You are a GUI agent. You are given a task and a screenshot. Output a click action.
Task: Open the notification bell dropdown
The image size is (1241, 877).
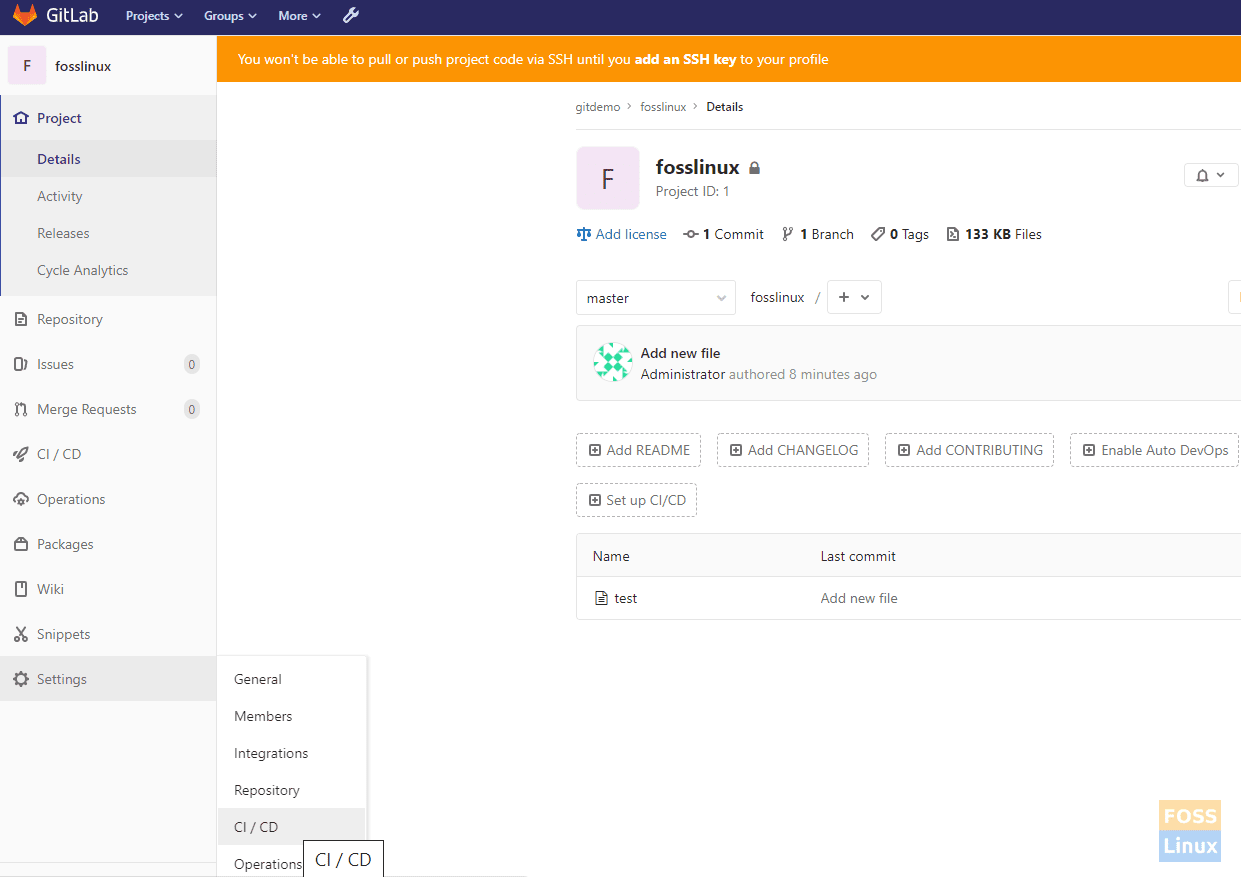[1211, 175]
